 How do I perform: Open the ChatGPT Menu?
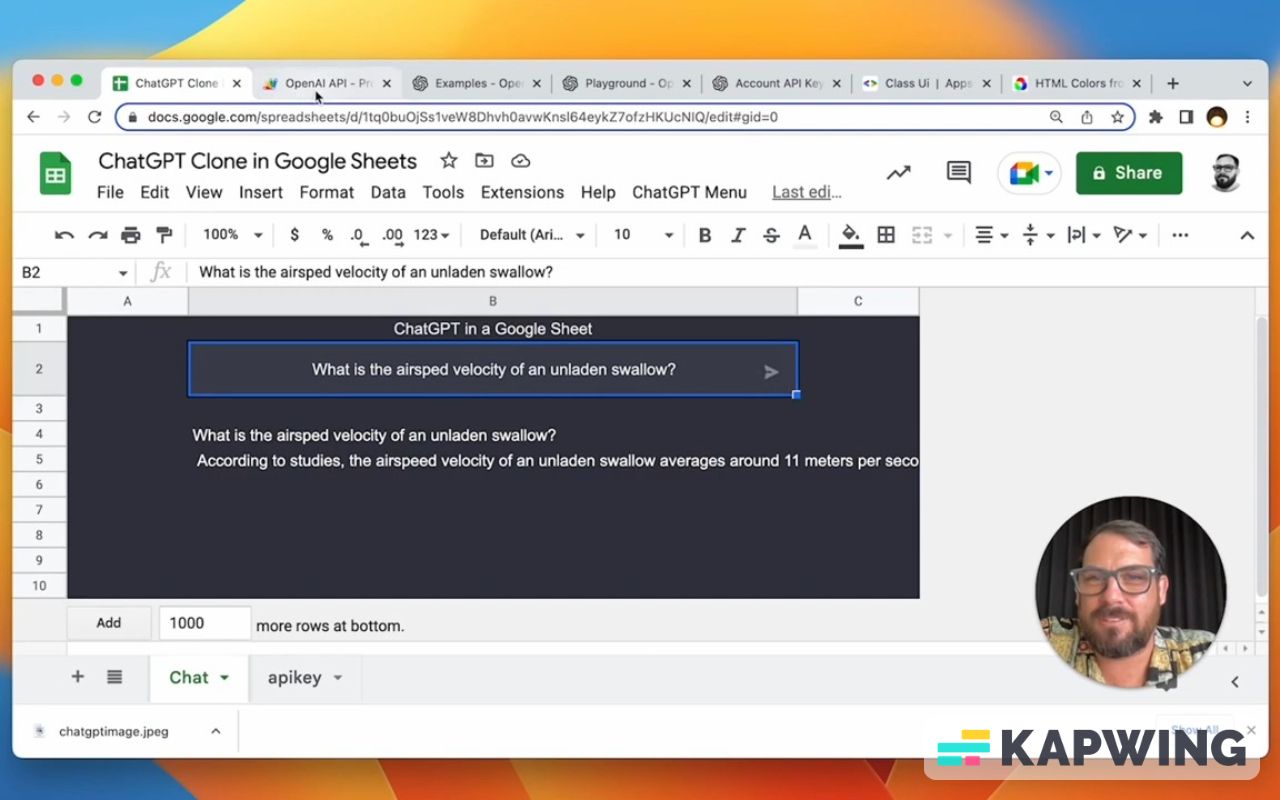tap(689, 192)
